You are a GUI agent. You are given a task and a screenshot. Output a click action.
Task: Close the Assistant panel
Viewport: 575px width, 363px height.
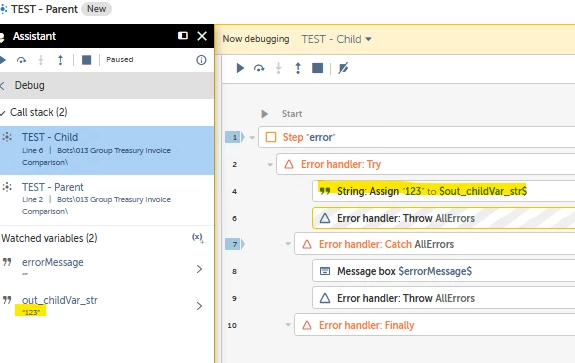(202, 36)
